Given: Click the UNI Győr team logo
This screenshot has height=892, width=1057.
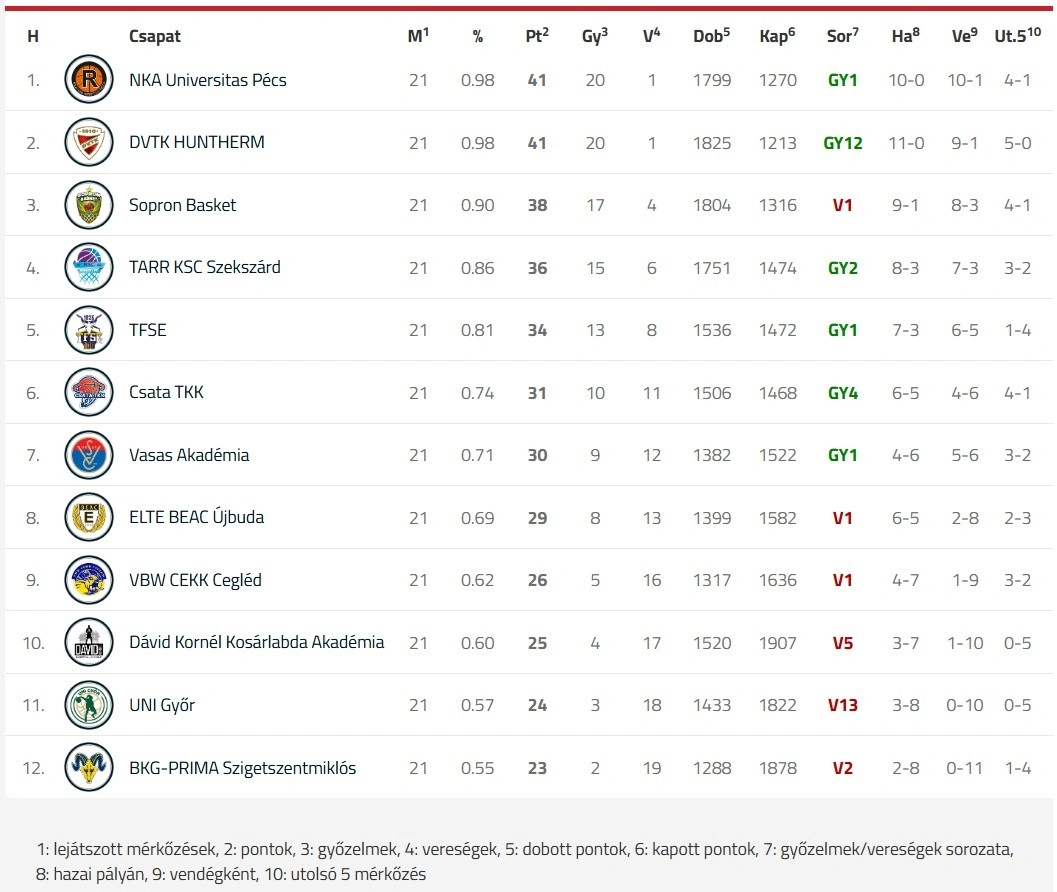Looking at the screenshot, I should click(x=89, y=705).
